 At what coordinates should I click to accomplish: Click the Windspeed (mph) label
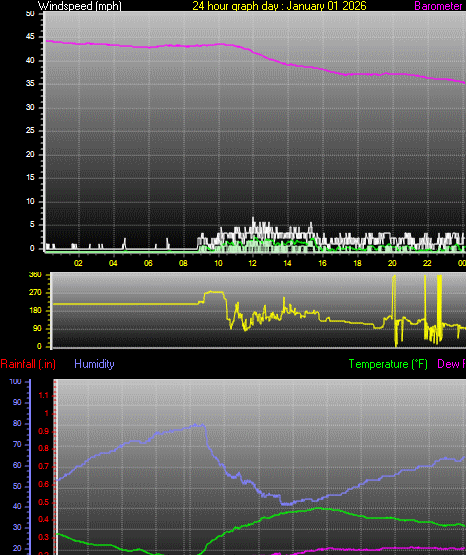80,6
